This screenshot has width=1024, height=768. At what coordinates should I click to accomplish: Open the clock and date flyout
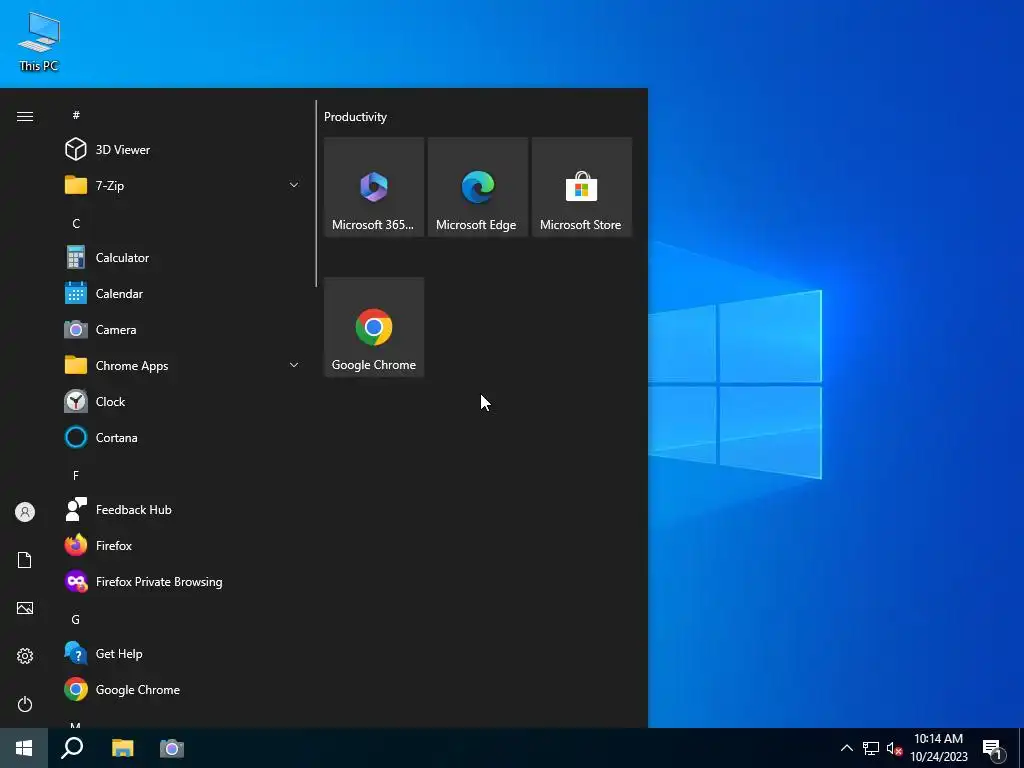click(938, 748)
